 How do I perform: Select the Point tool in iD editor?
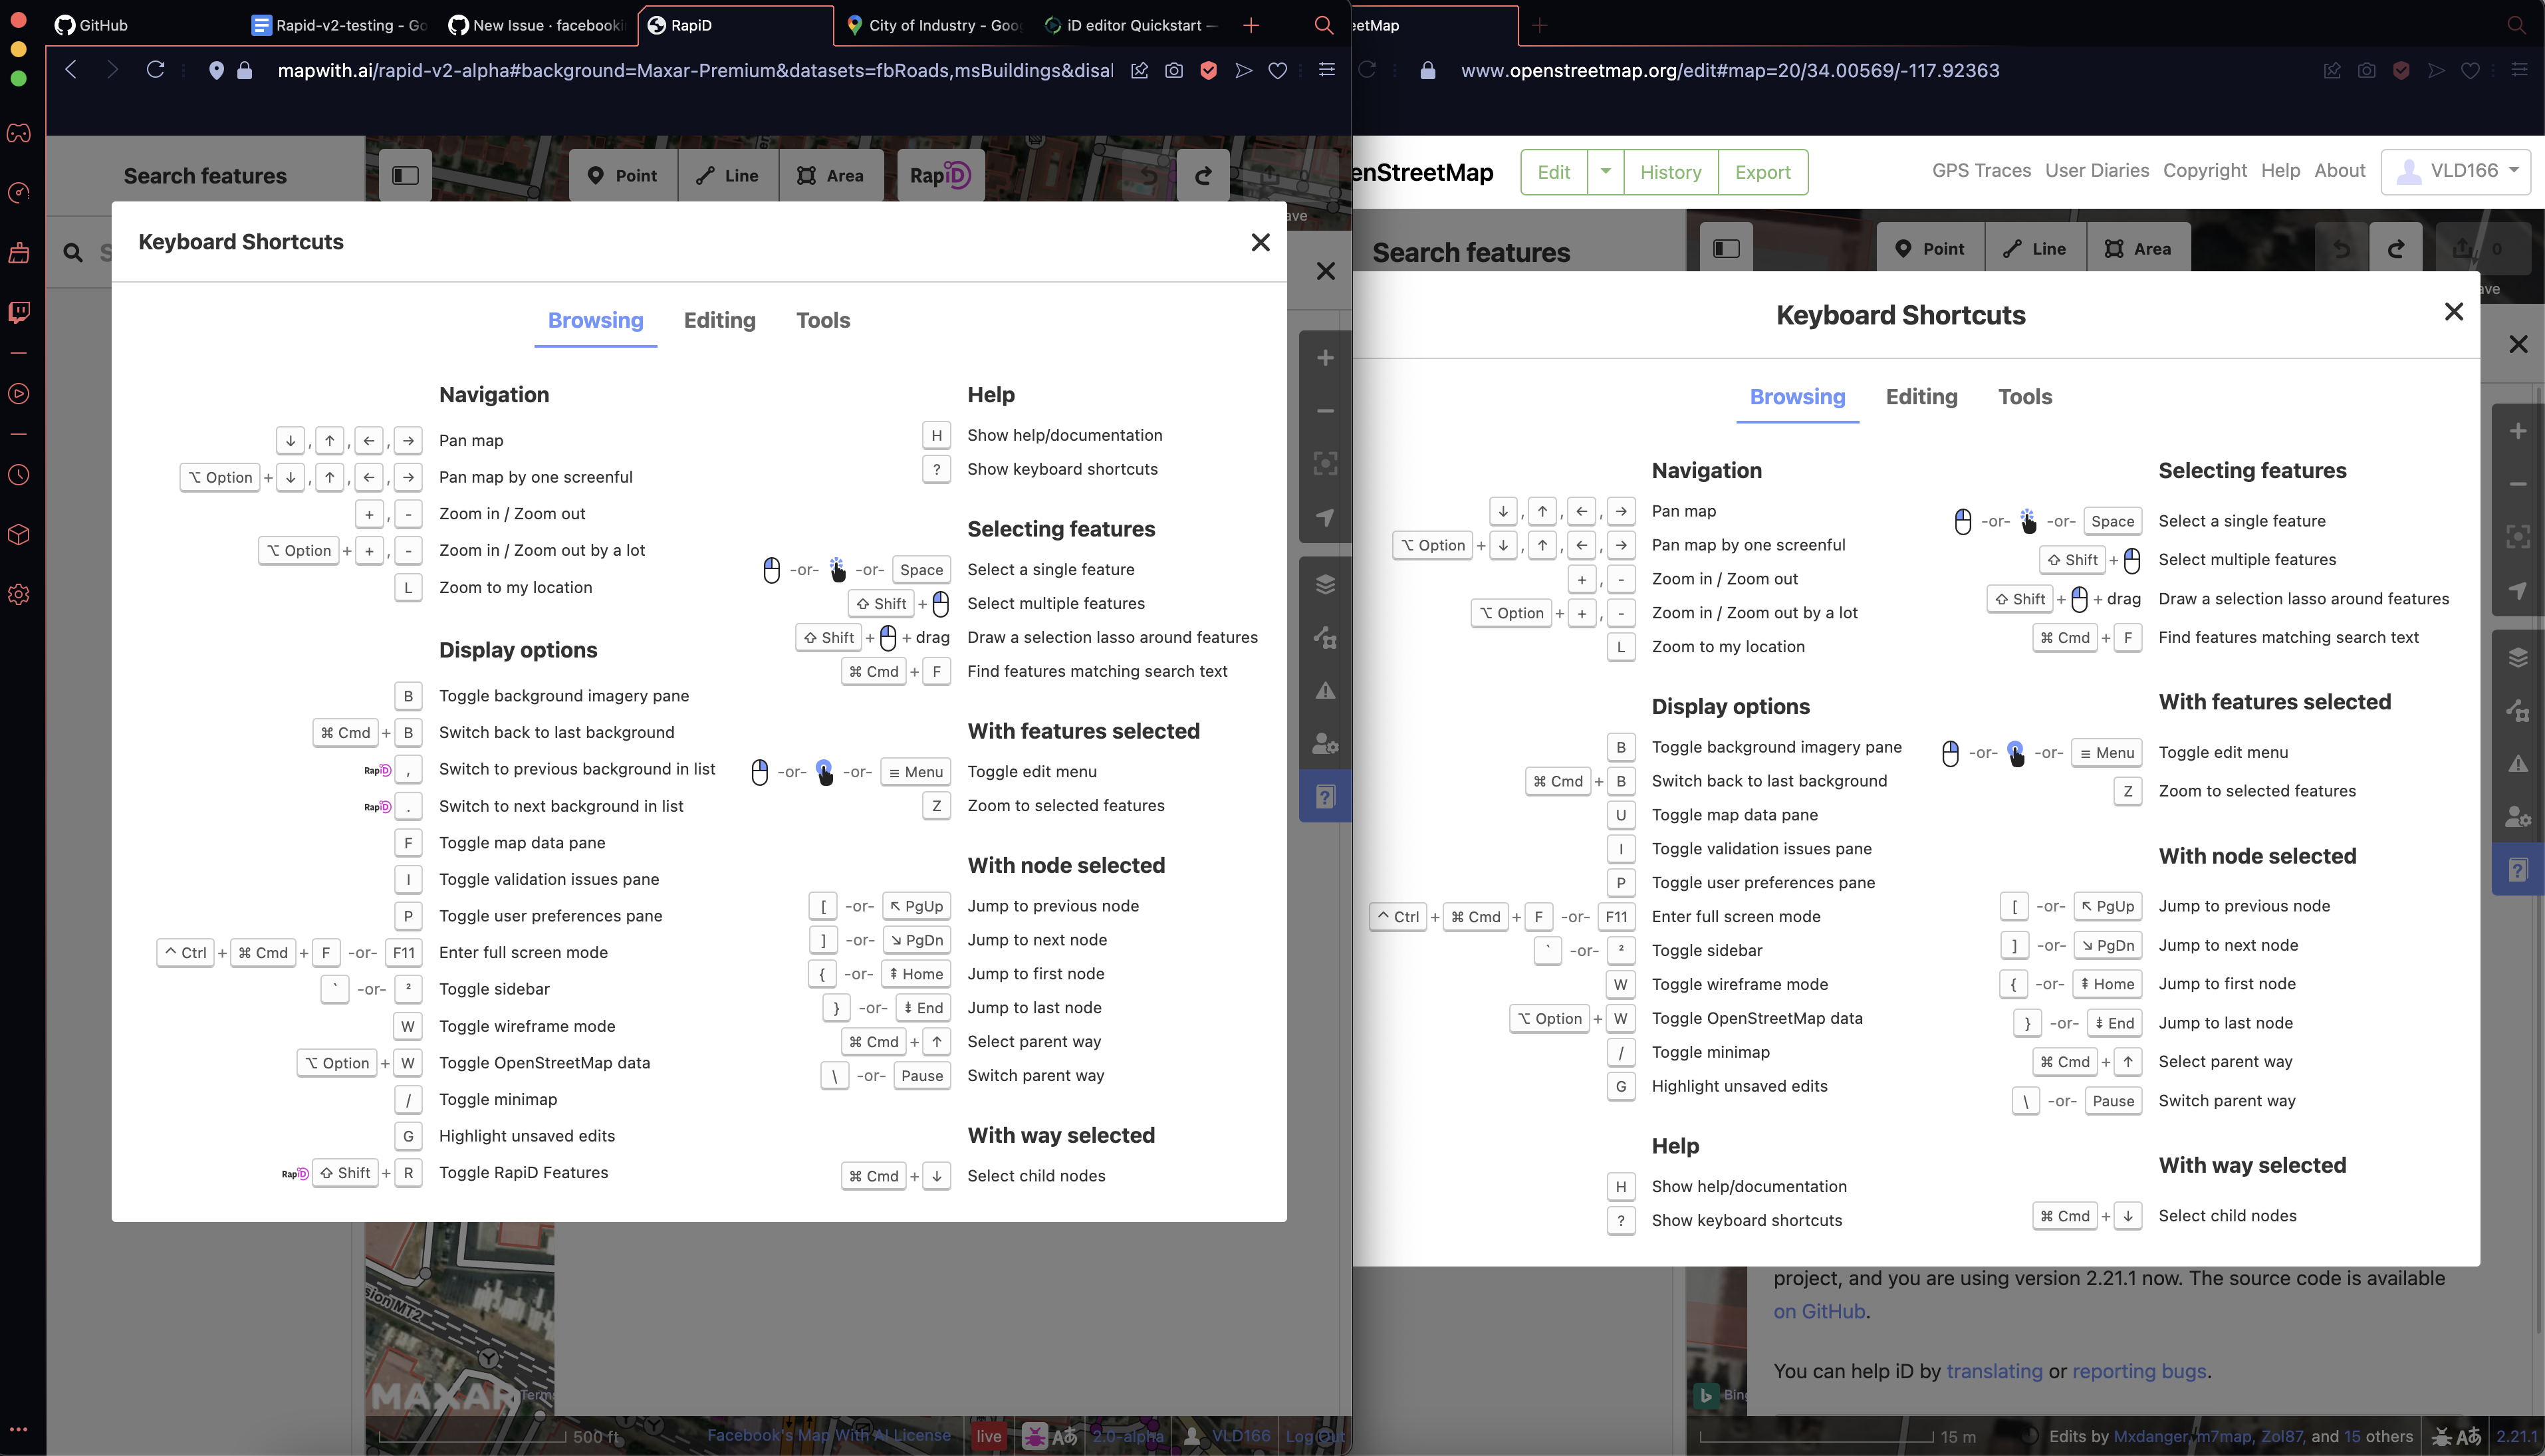tap(1931, 248)
